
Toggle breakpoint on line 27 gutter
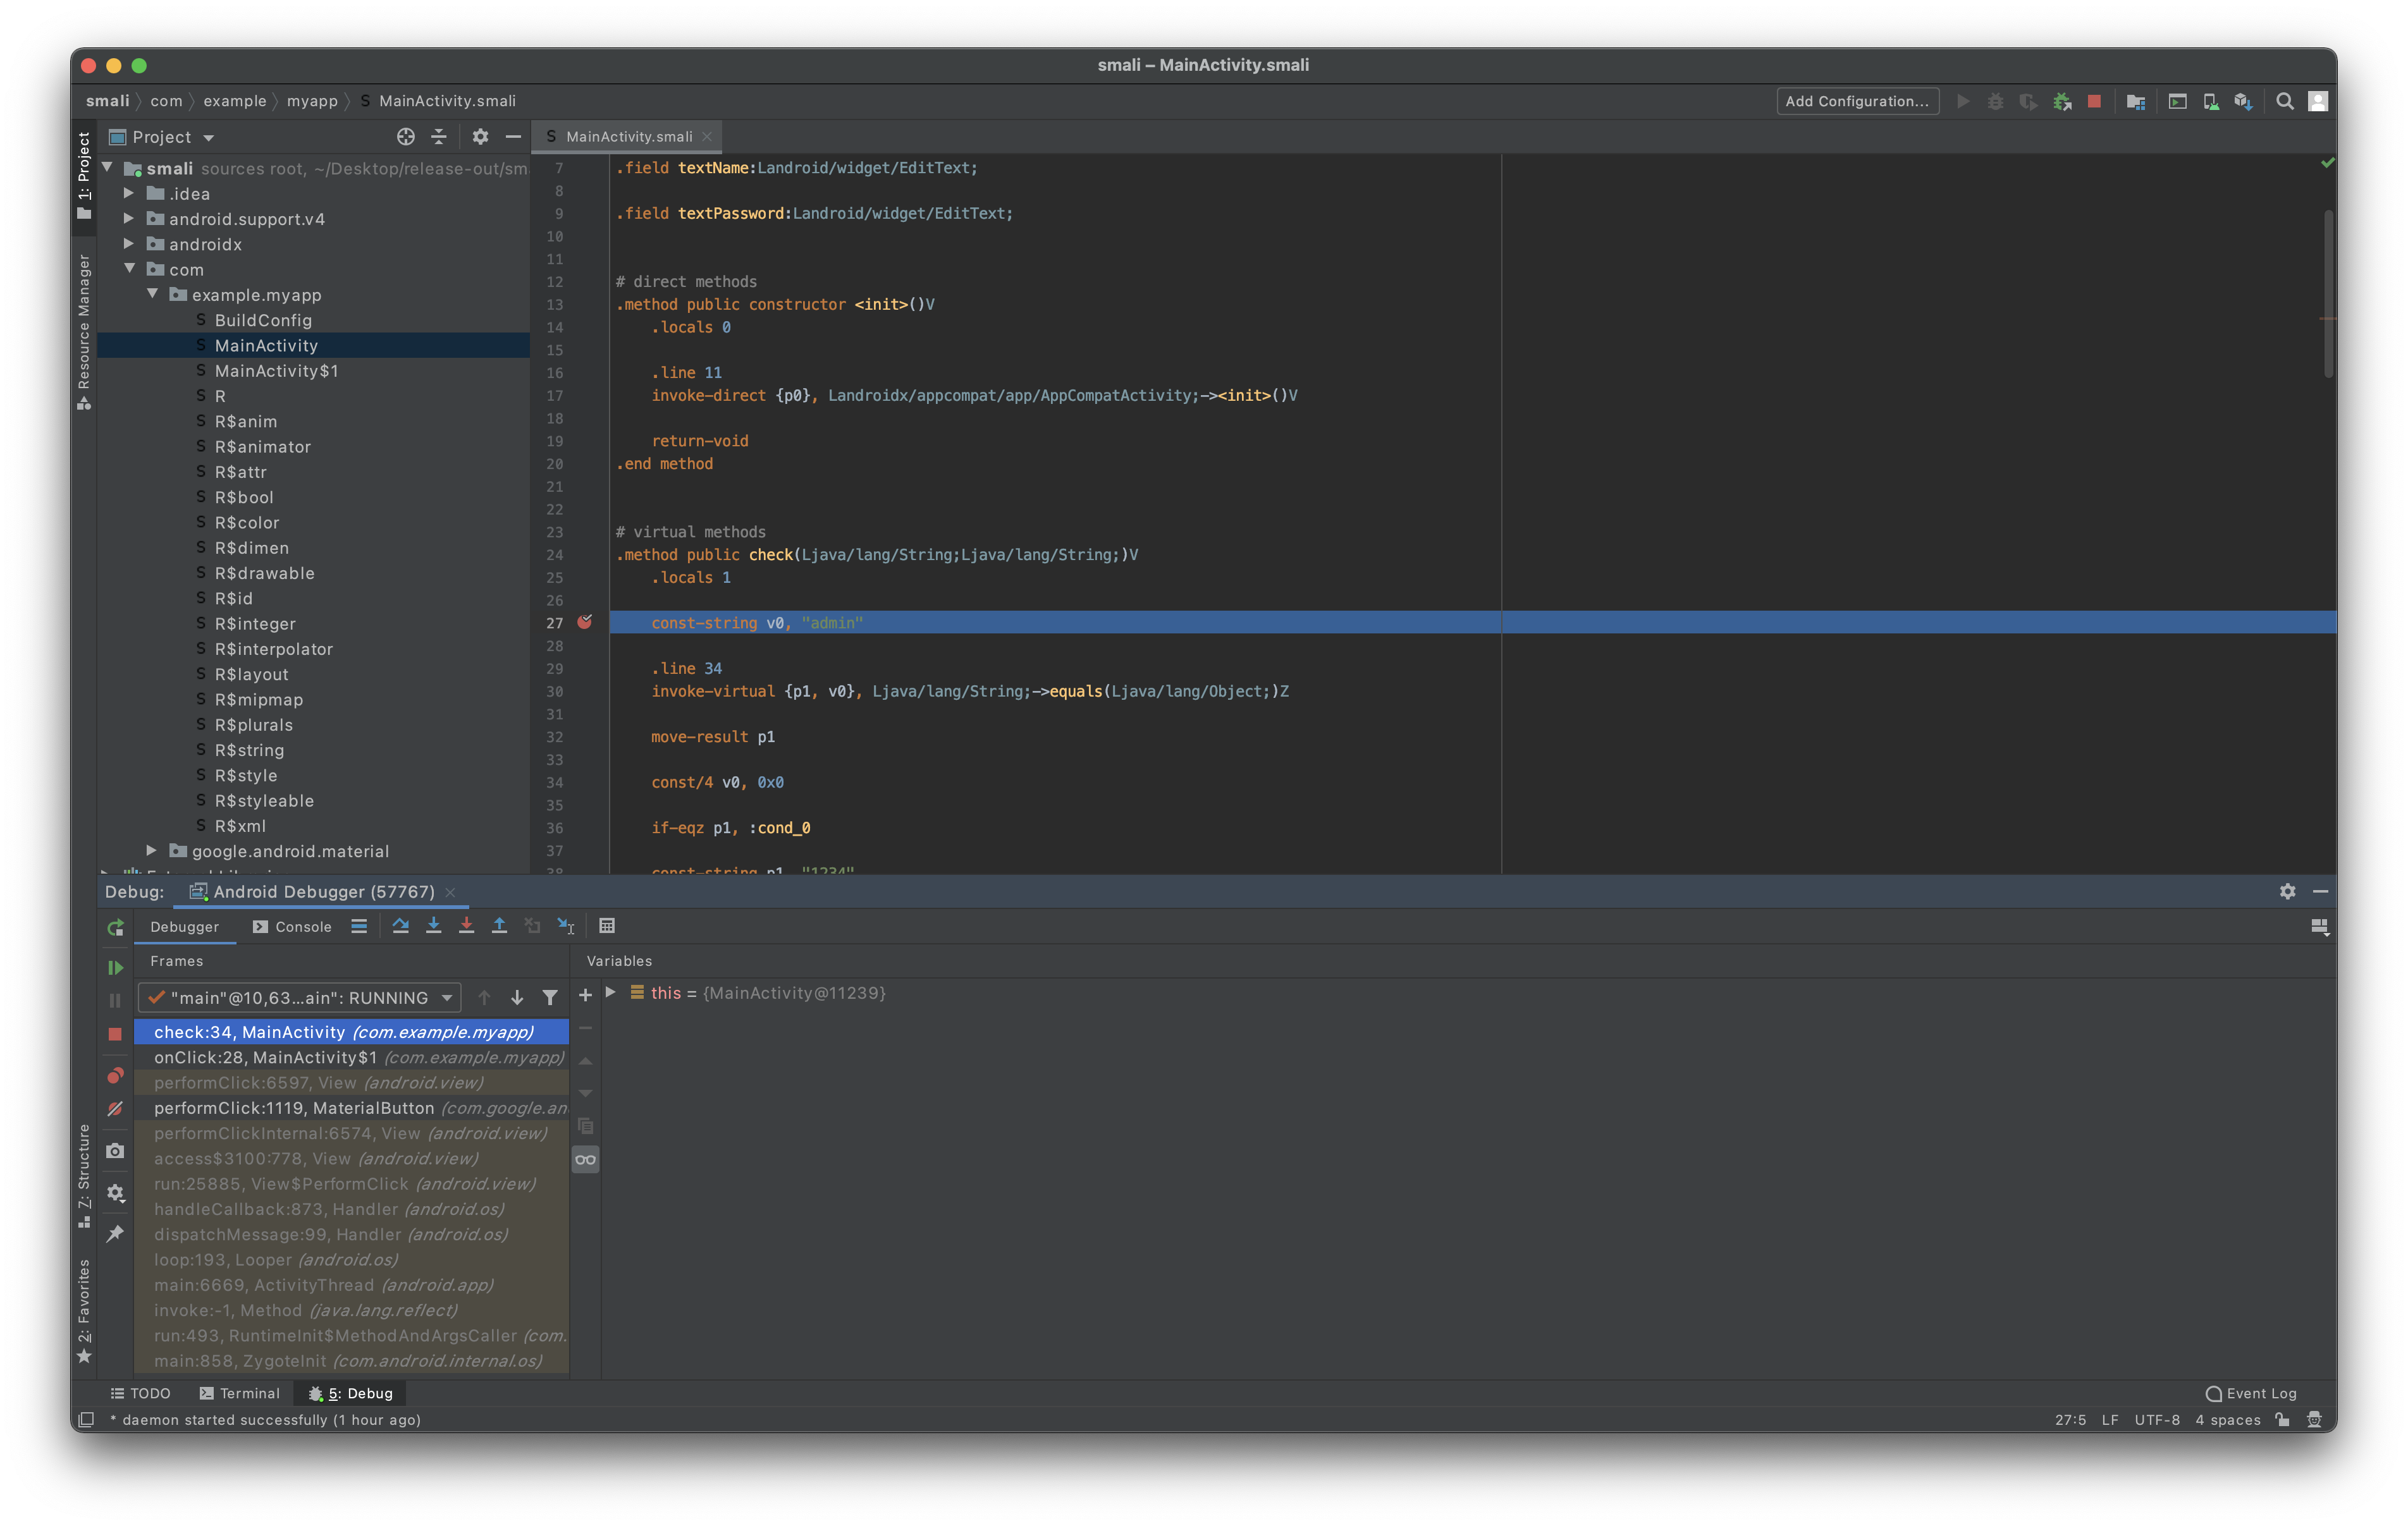[585, 622]
